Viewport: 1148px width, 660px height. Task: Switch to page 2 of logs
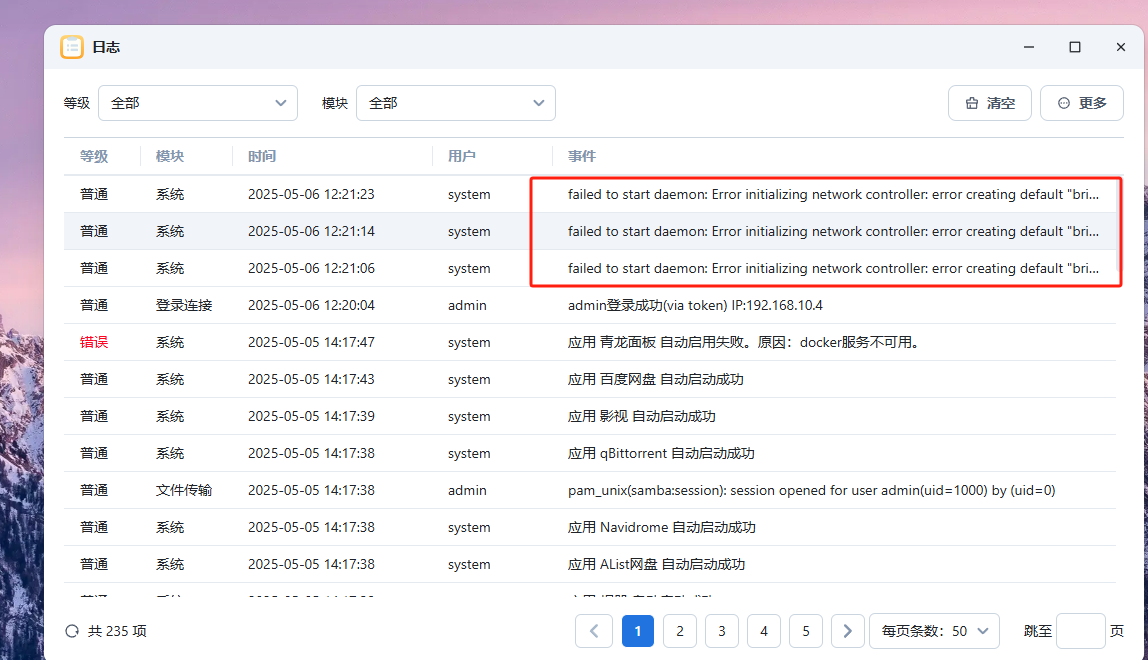tap(680, 631)
